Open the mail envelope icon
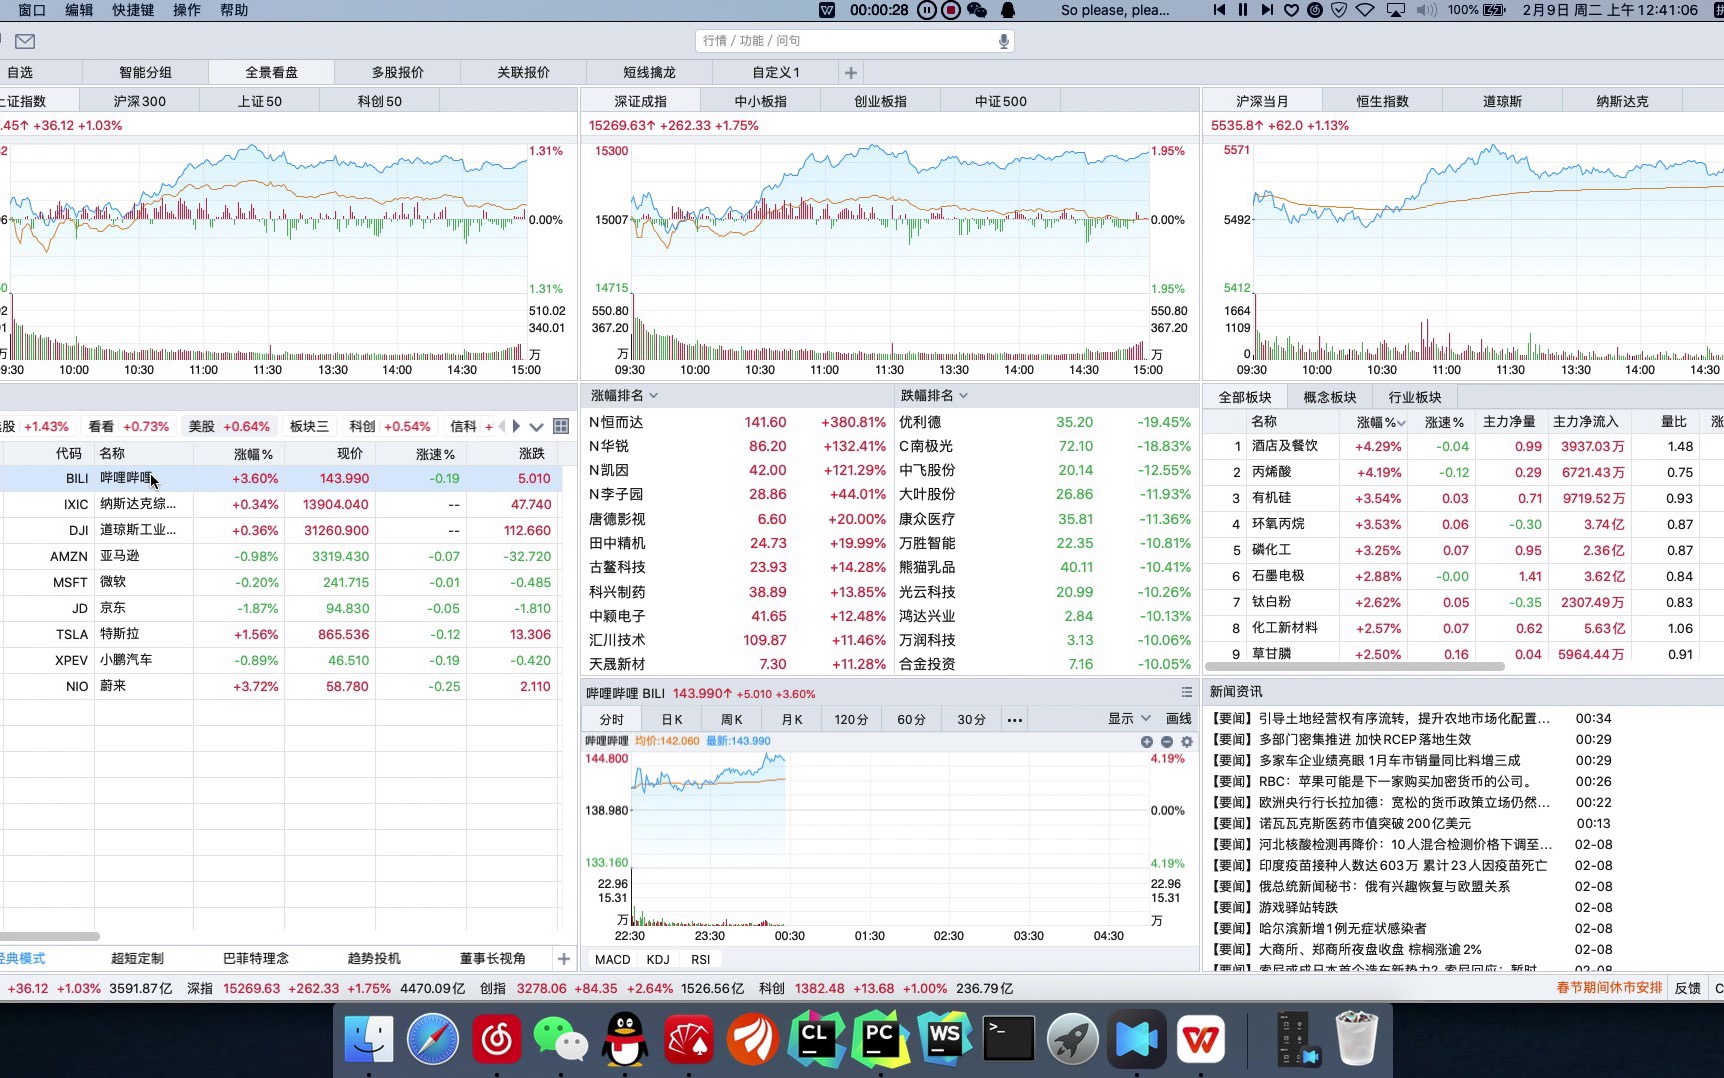The image size is (1724, 1078). pyautogui.click(x=25, y=41)
